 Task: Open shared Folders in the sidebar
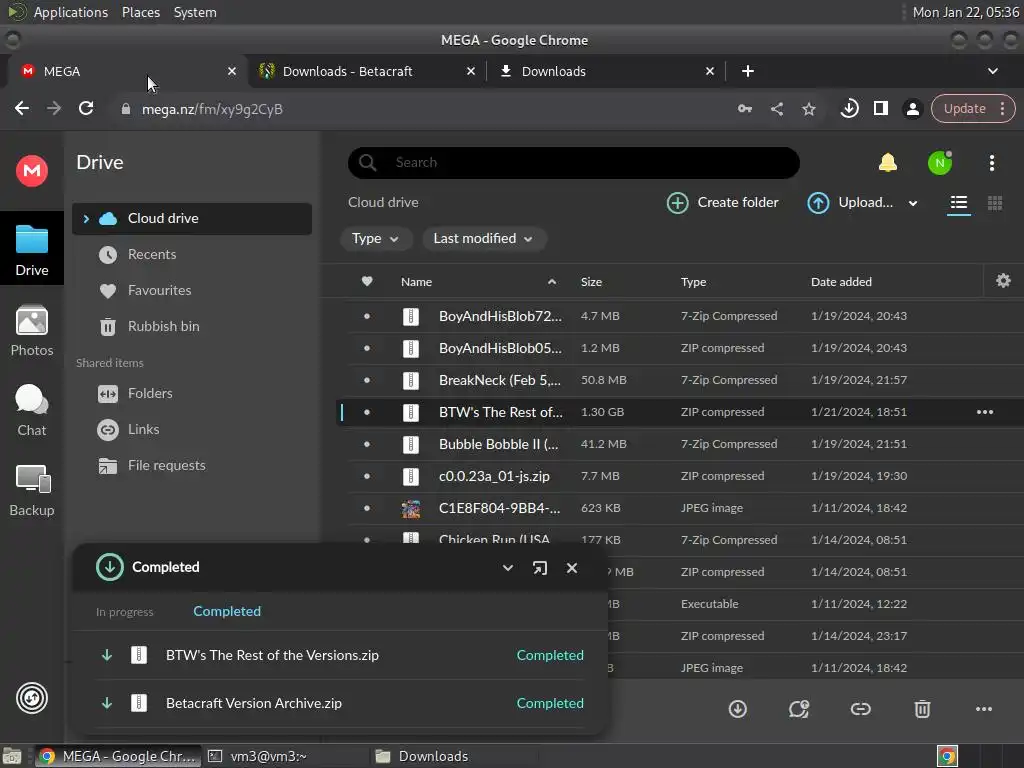(150, 394)
